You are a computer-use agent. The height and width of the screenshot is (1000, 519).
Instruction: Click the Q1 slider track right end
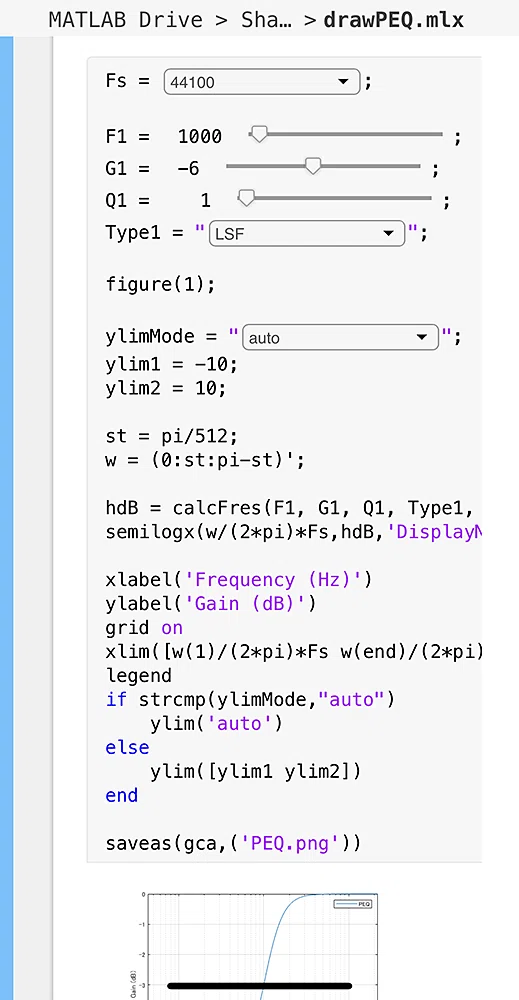[x=428, y=198]
